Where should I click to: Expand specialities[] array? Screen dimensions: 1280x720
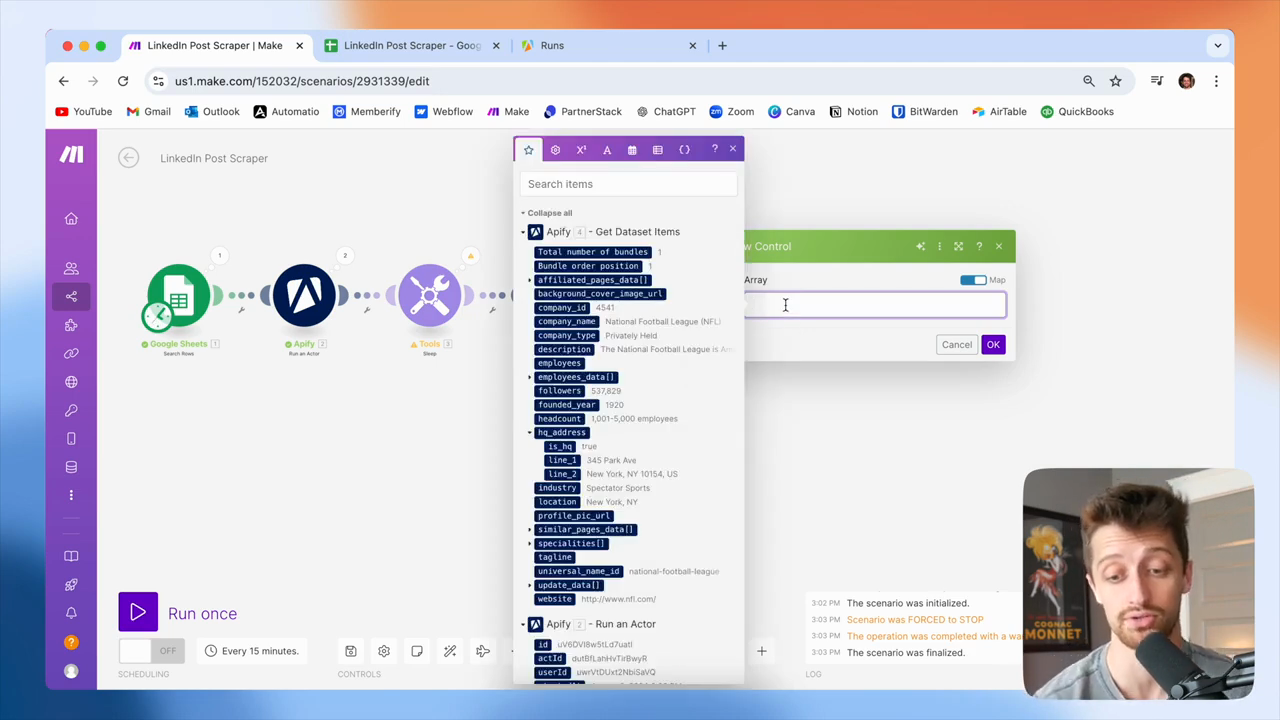pyautogui.click(x=530, y=543)
